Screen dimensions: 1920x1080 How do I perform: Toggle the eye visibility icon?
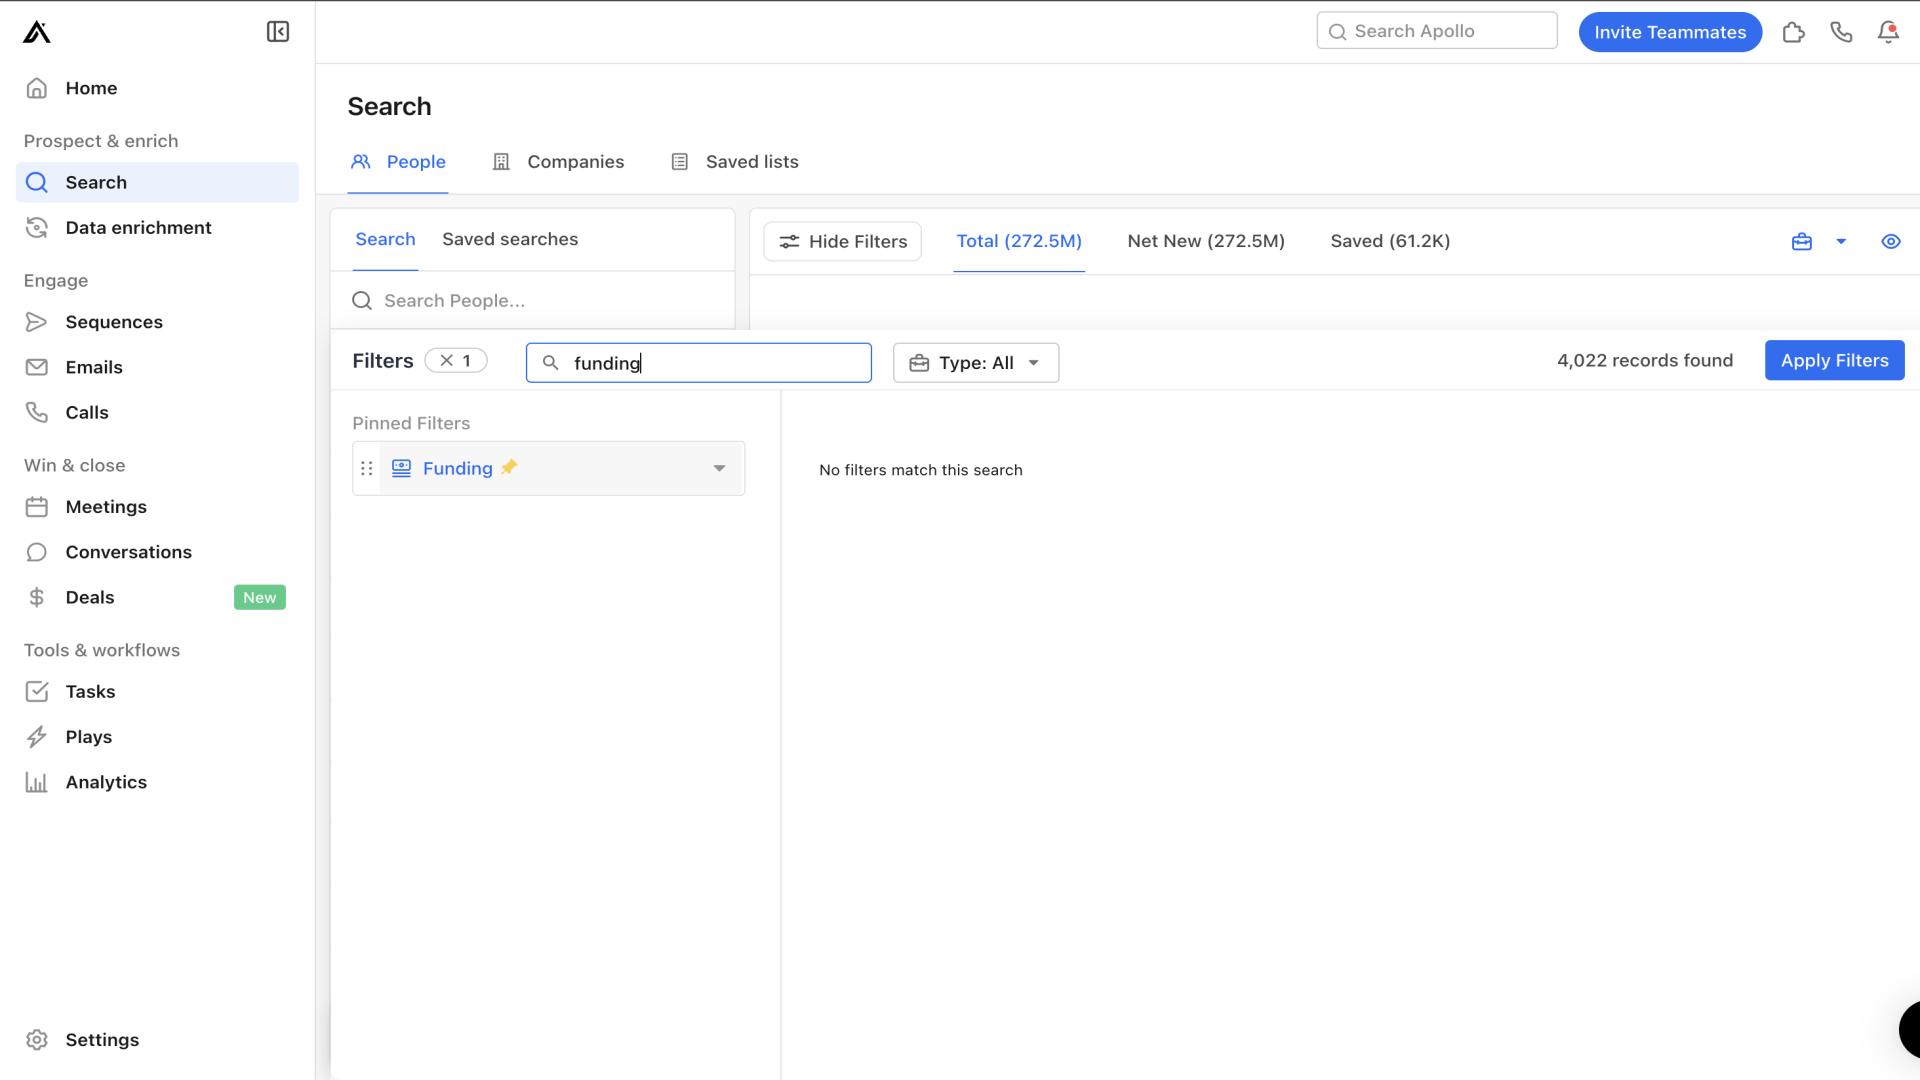pos(1891,242)
